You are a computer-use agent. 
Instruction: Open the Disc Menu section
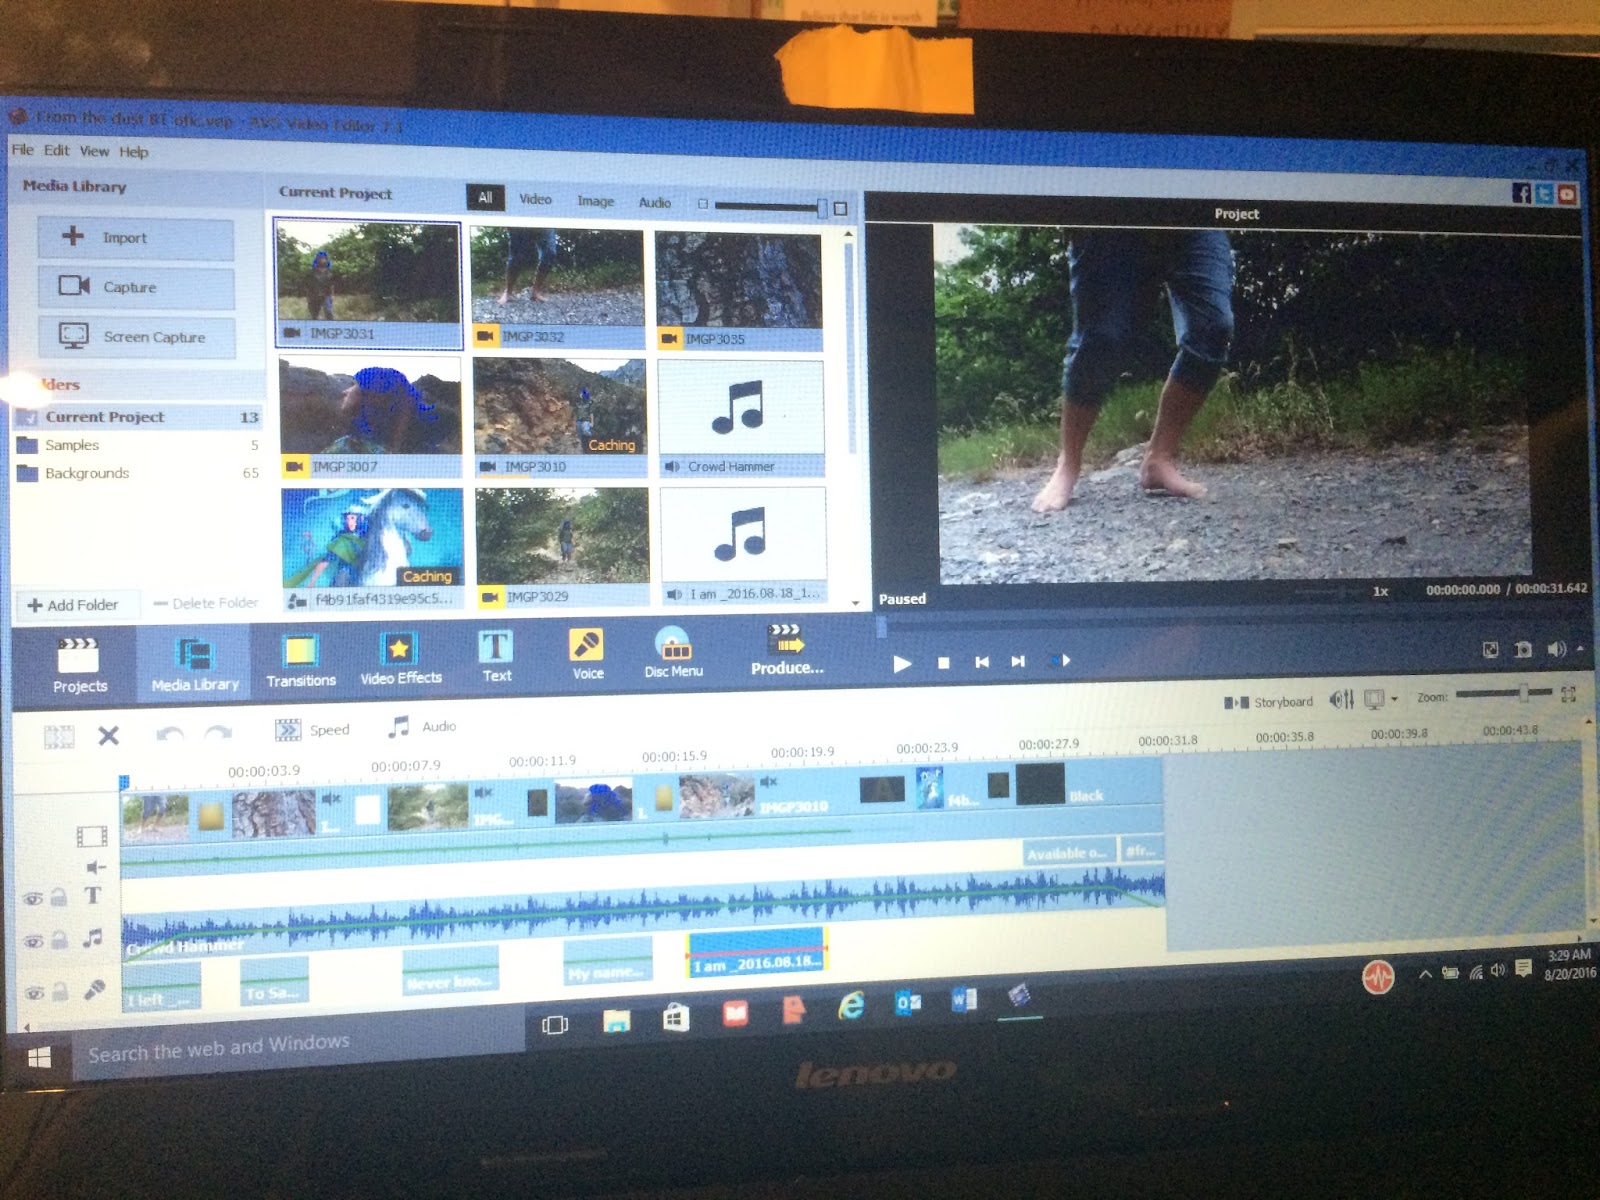673,652
